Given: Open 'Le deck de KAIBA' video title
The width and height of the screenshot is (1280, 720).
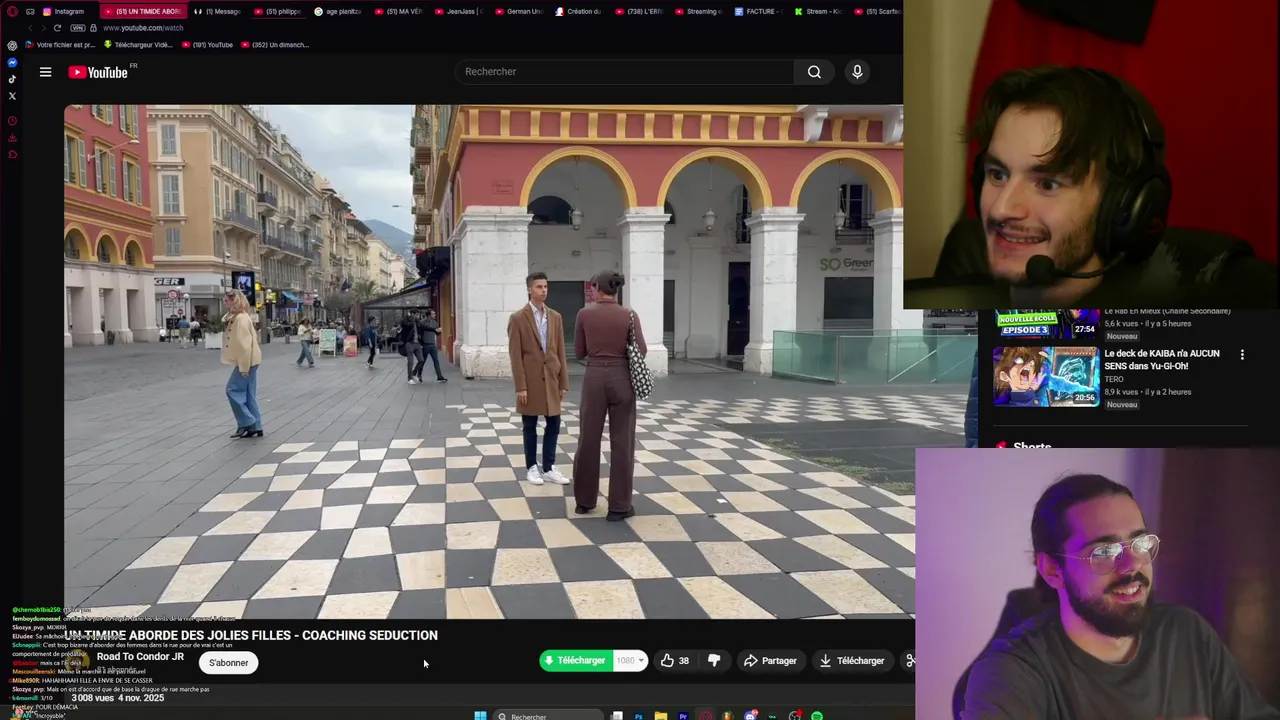Looking at the screenshot, I should point(1162,360).
